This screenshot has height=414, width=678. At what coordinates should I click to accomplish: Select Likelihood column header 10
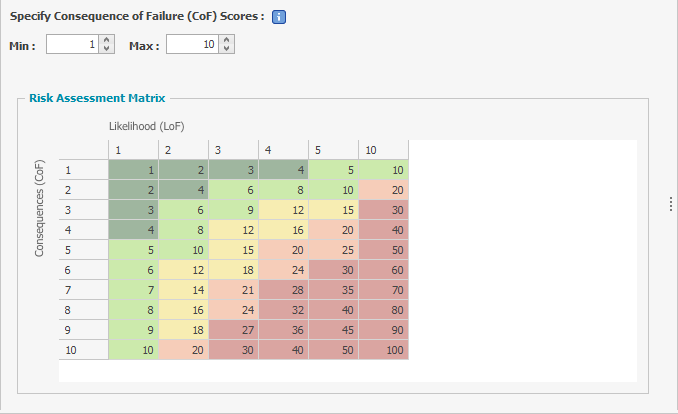pyautogui.click(x=384, y=150)
